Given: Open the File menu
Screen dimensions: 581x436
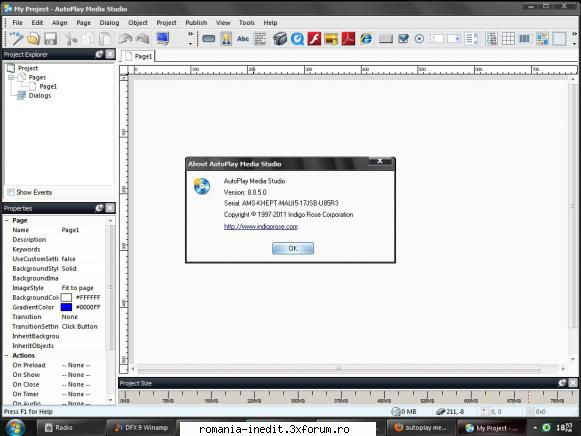Looking at the screenshot, I should pyautogui.click(x=17, y=23).
